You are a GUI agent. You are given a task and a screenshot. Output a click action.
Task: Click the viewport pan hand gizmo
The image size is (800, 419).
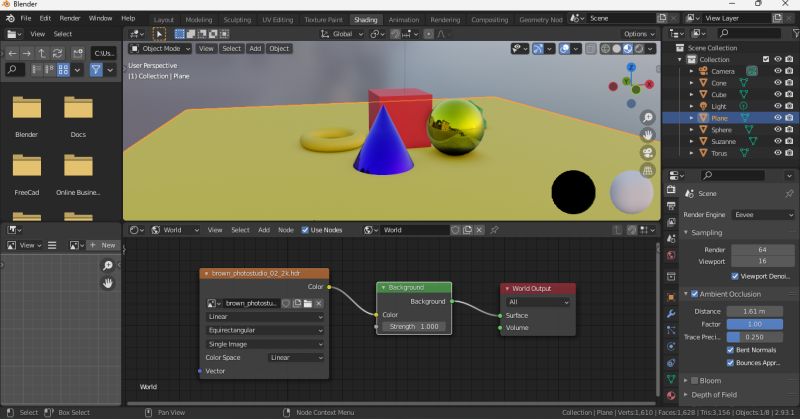tap(647, 135)
